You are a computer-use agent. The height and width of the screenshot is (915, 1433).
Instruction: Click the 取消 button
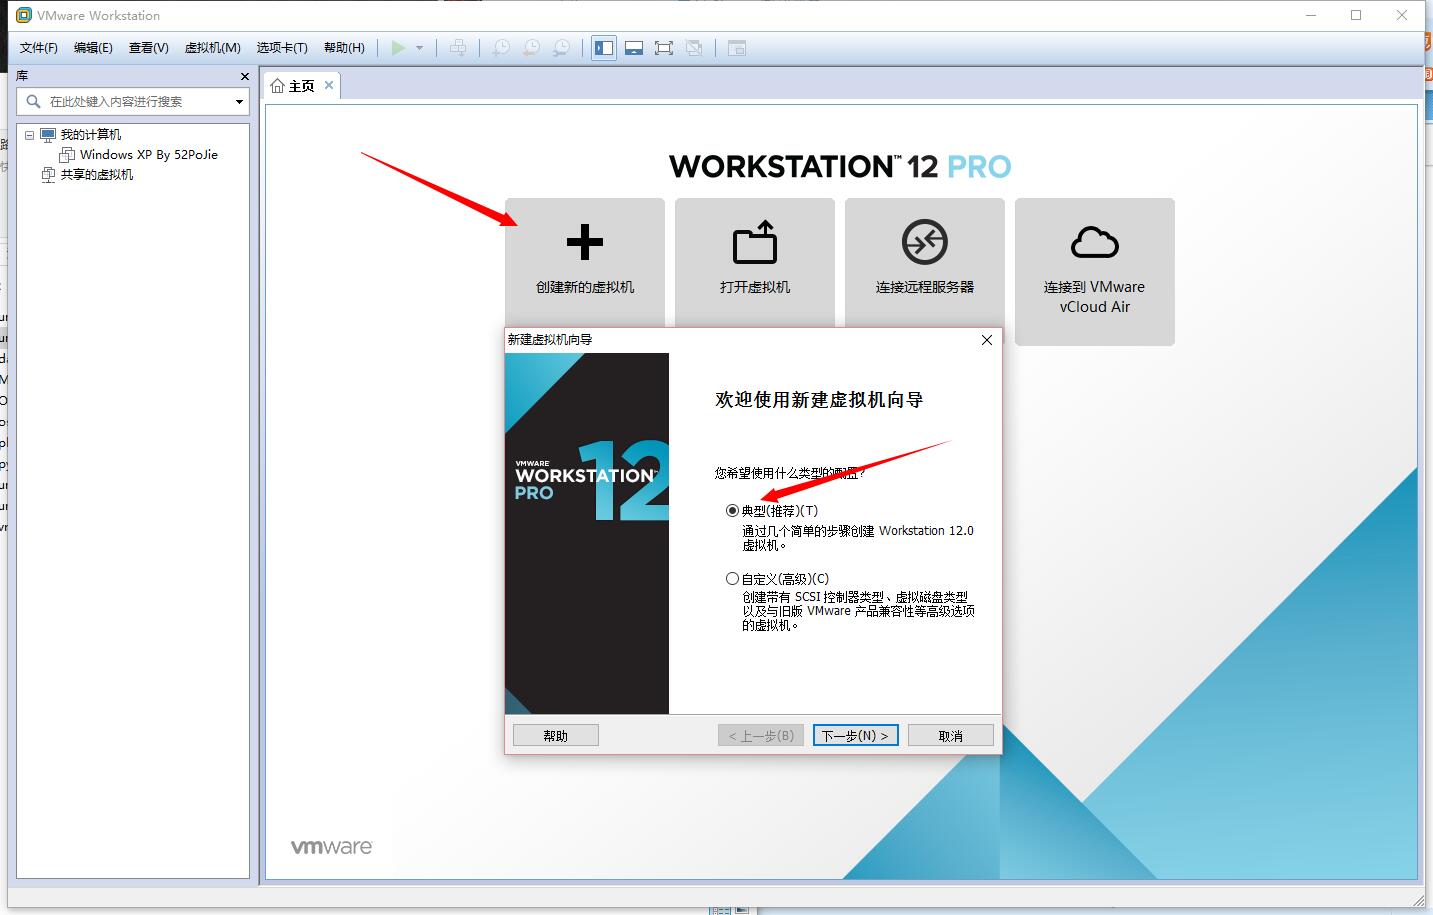coord(951,736)
